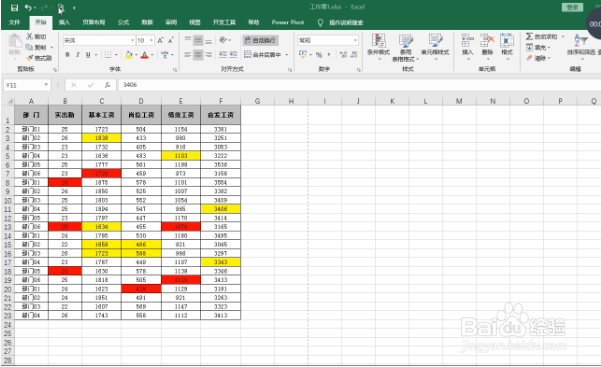601x367 pixels.
Task: Open the Merge and Center dropdown arrow
Action: click(x=287, y=55)
